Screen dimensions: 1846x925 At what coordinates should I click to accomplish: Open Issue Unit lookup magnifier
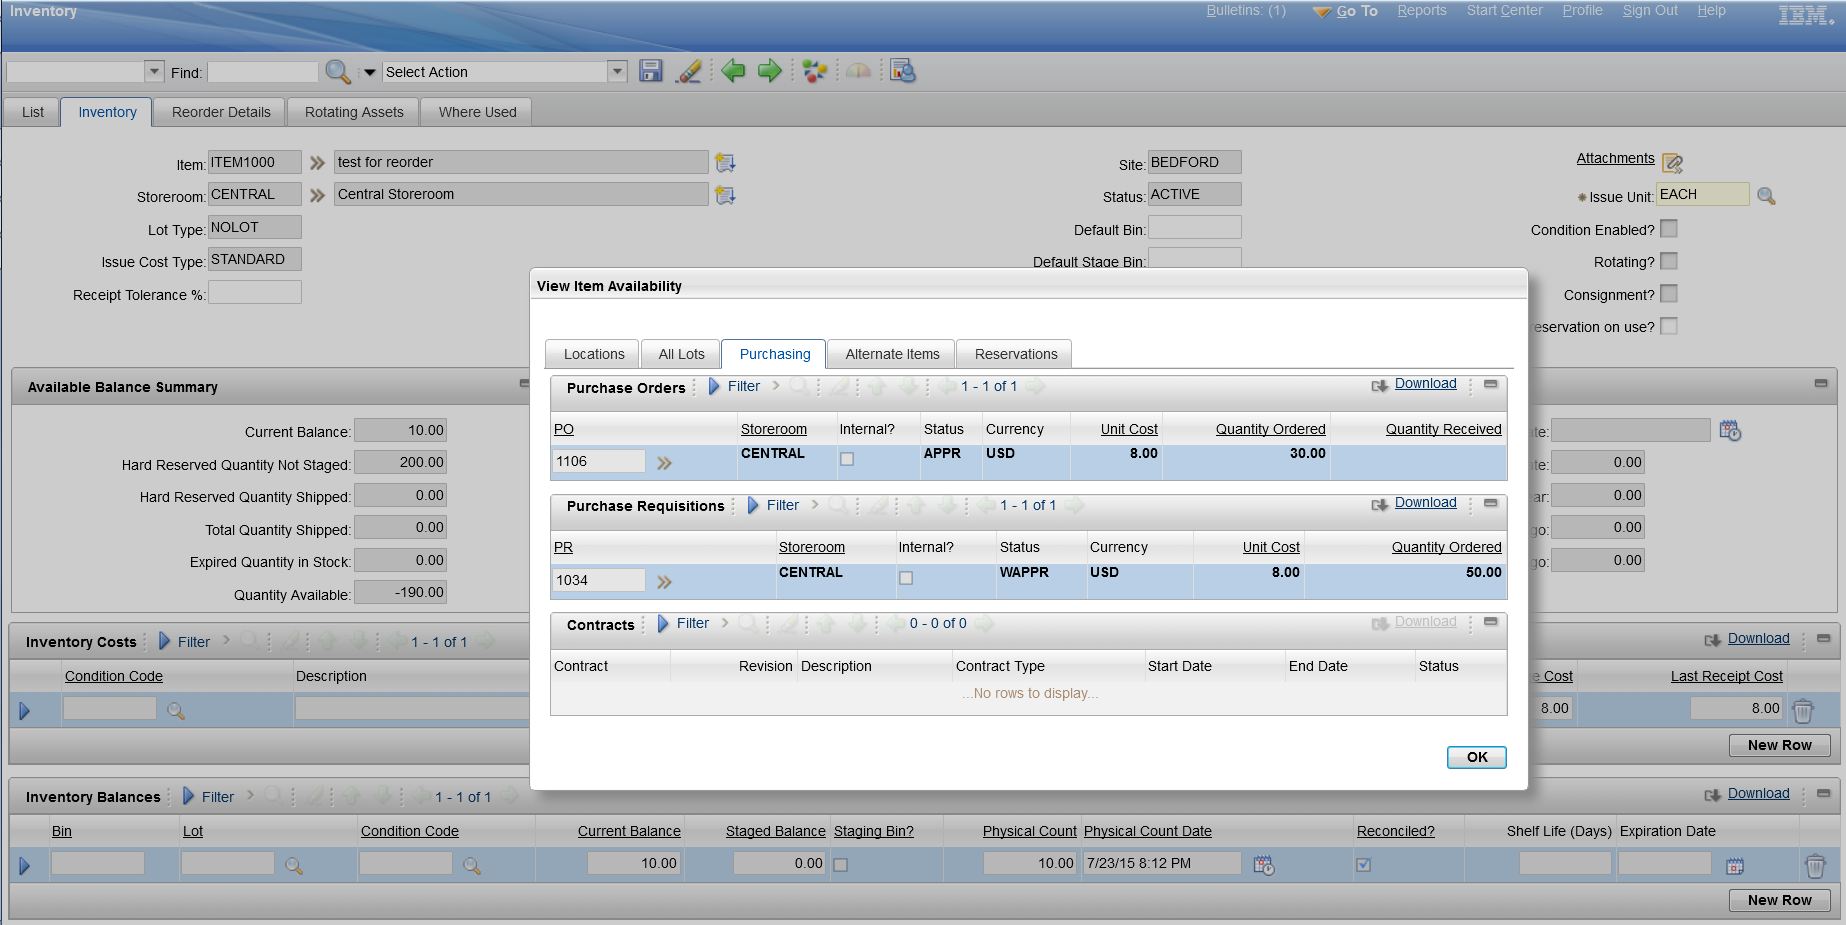pos(1766,196)
